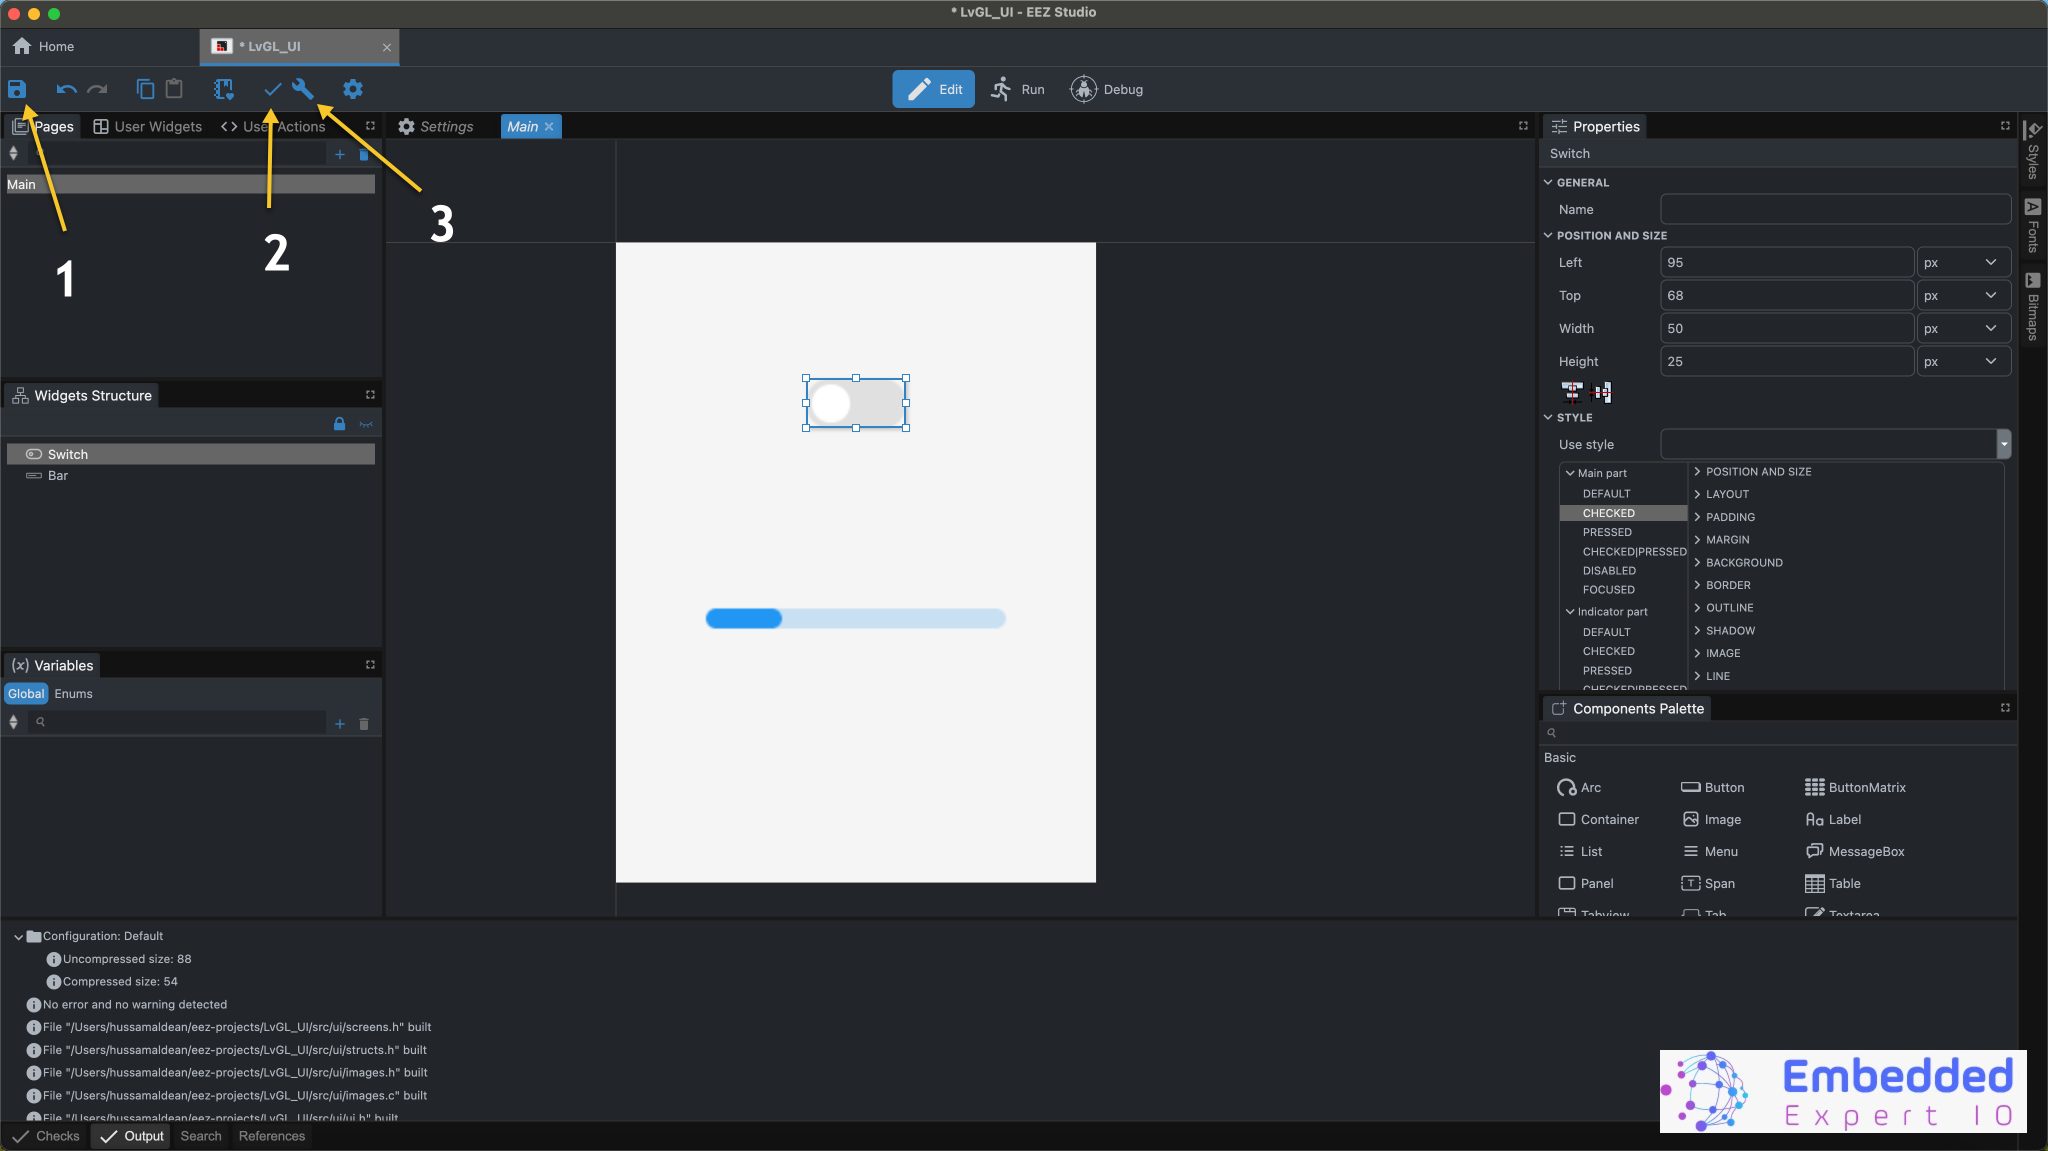
Task: Open the Search tab at the bottom
Action: pyautogui.click(x=200, y=1135)
